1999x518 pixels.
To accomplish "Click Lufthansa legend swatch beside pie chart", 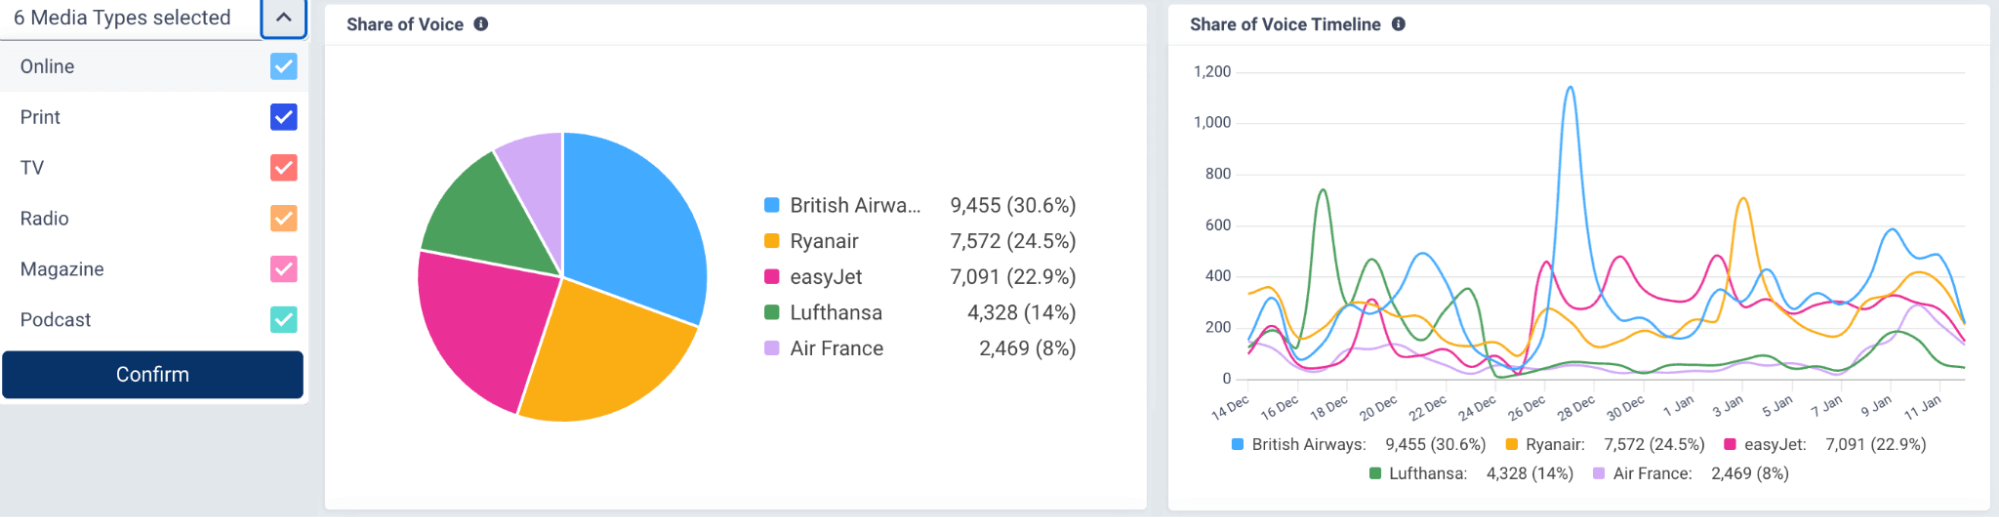I will point(771,313).
